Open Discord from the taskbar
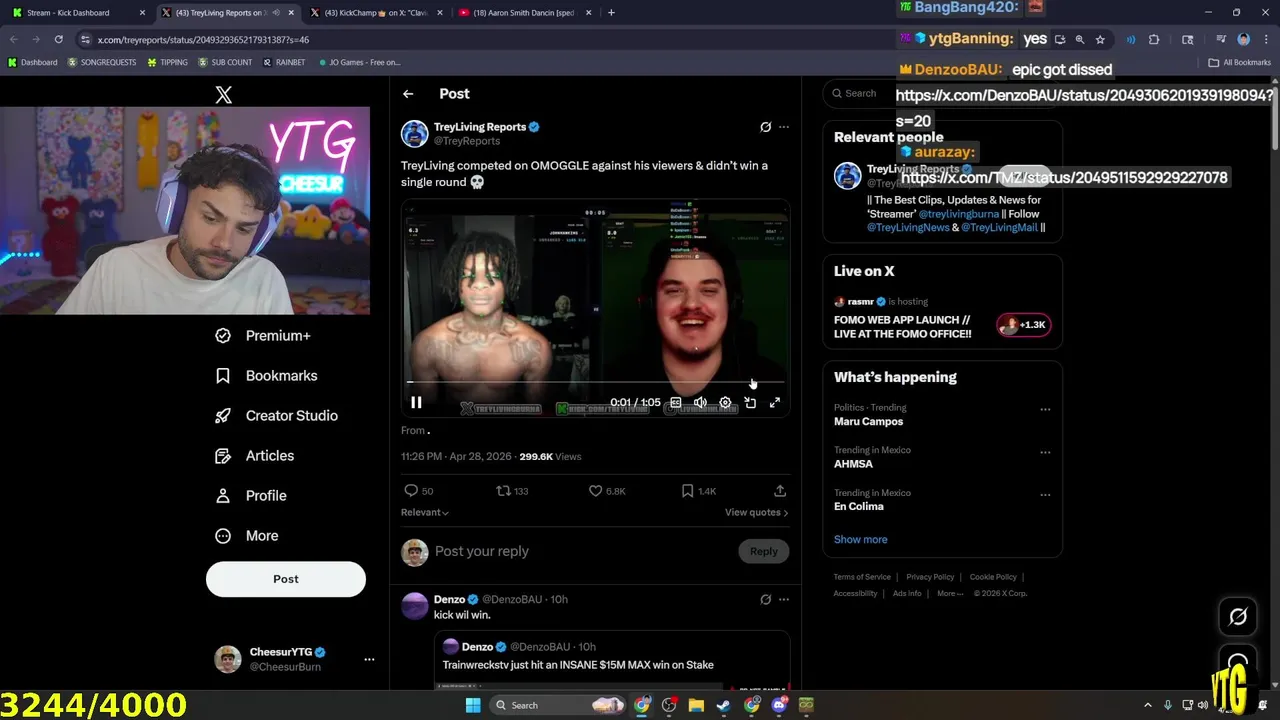Image resolution: width=1280 pixels, height=720 pixels. [779, 705]
